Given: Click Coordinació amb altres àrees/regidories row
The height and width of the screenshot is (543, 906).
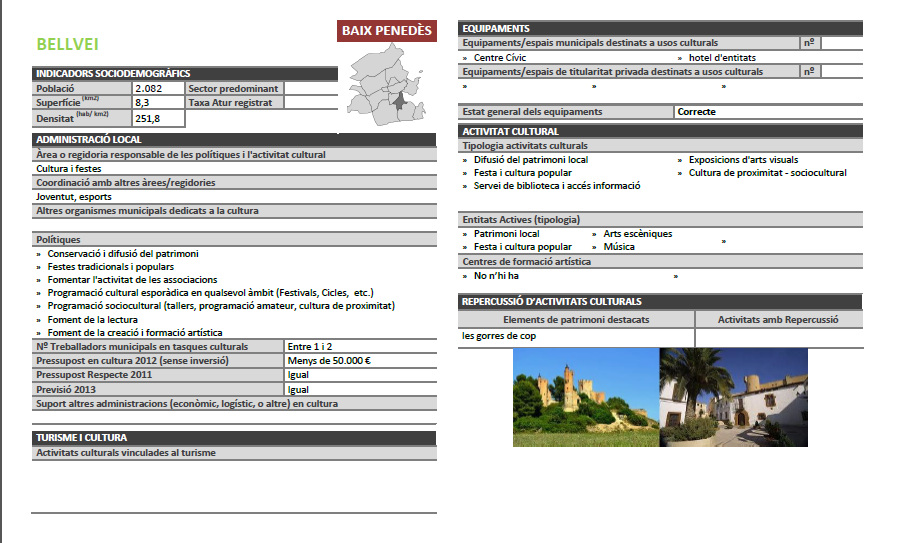Looking at the screenshot, I should 234,183.
